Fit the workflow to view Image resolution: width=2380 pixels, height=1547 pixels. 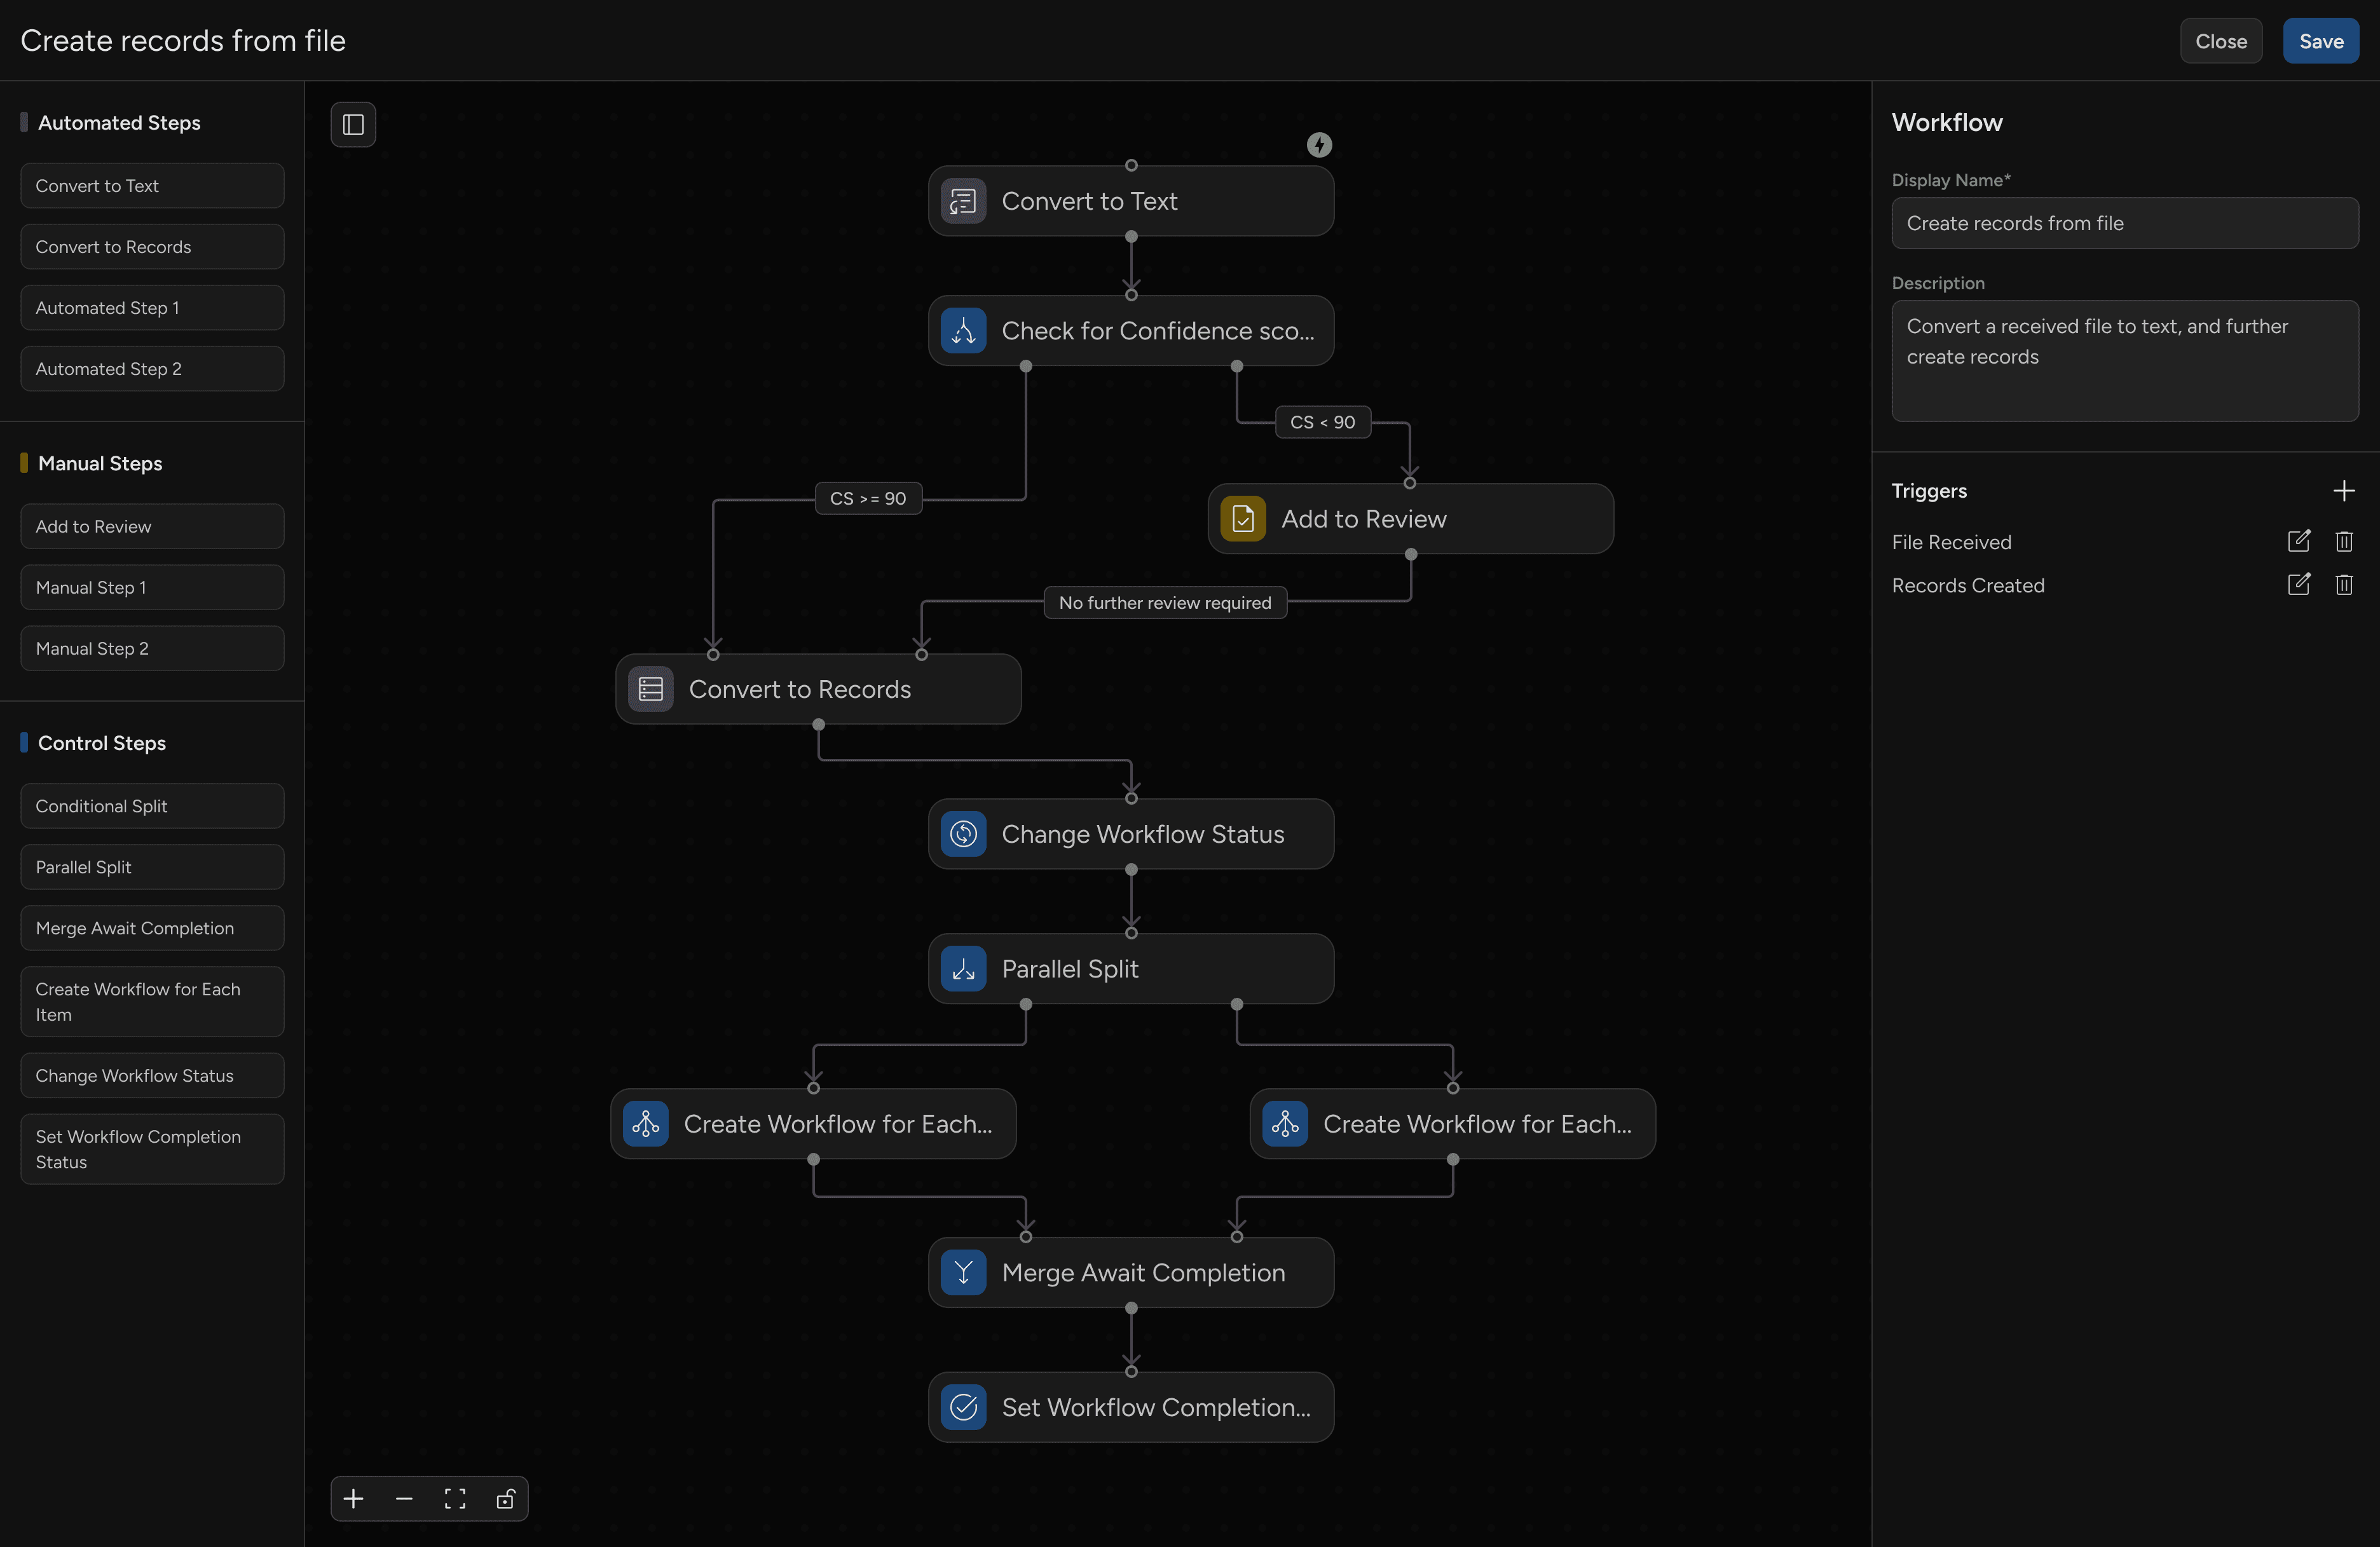pyautogui.click(x=455, y=1498)
